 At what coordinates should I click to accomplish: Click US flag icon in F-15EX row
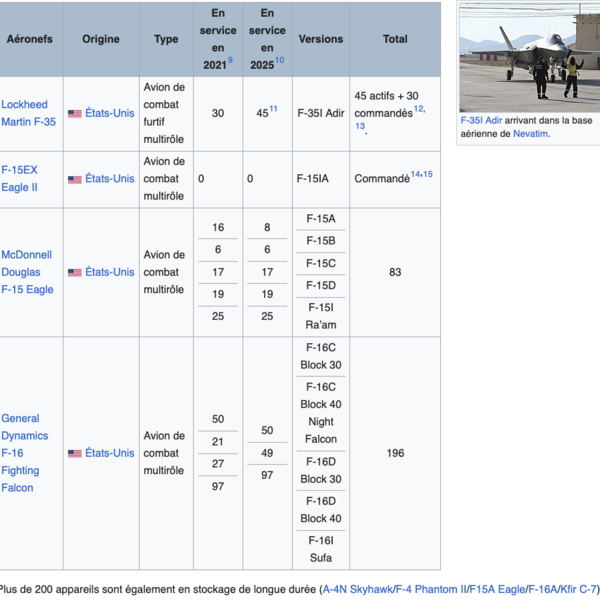click(75, 179)
